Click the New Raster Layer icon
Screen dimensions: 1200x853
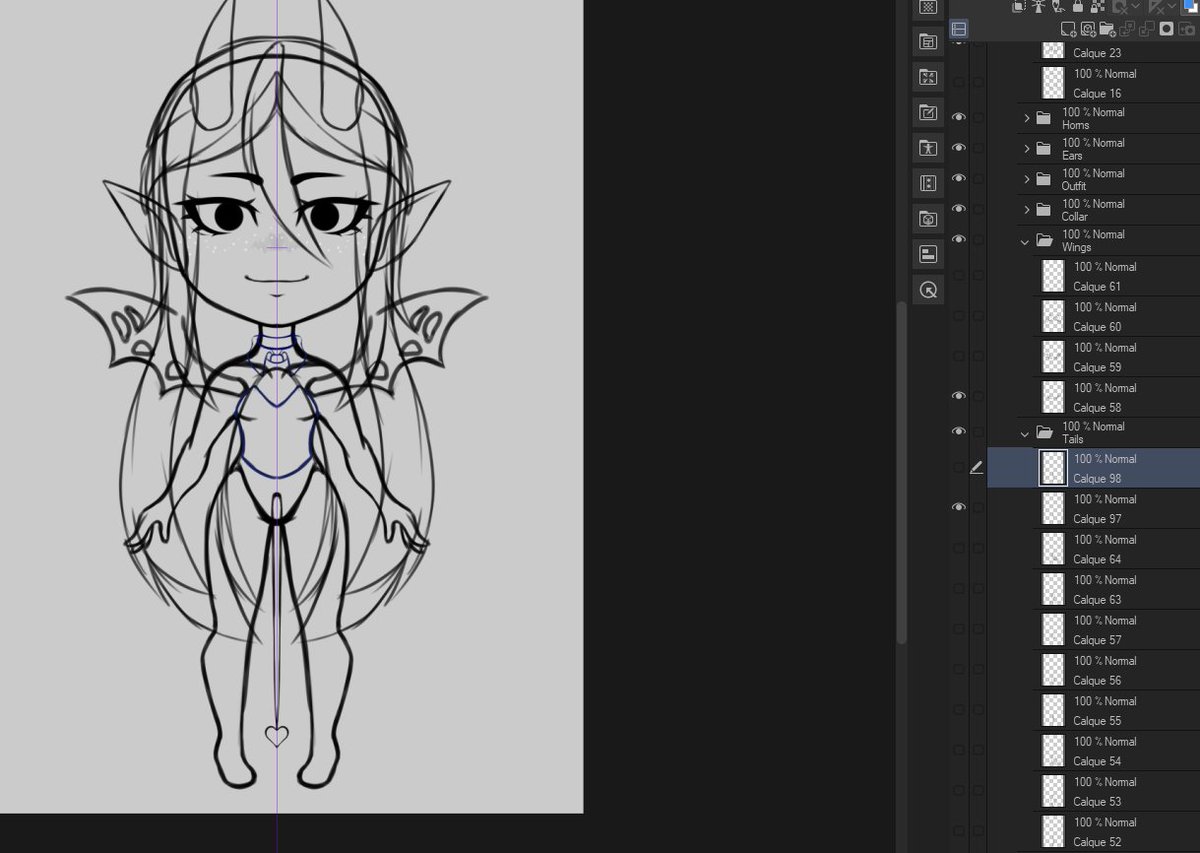pyautogui.click(x=1068, y=28)
